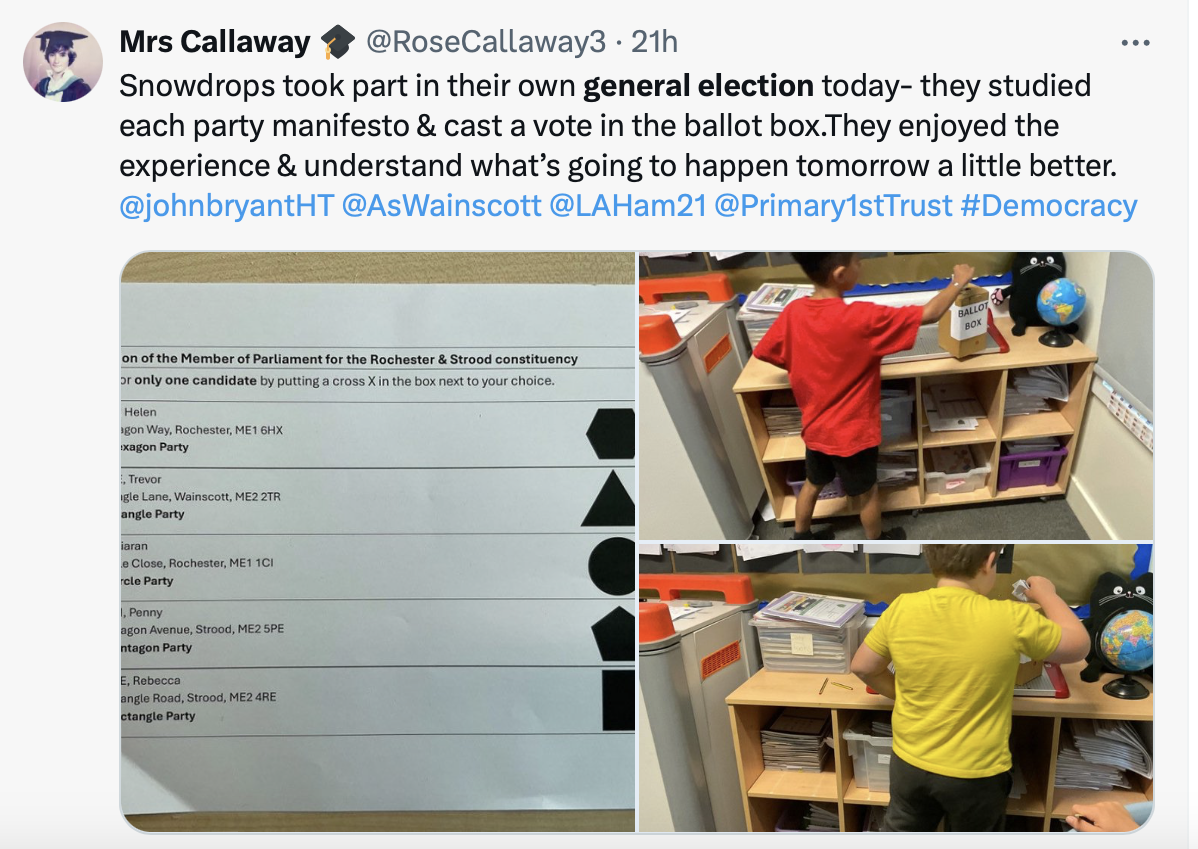Open the @RoseCallaway3 handle
The height and width of the screenshot is (849, 1198).
pyautogui.click(x=486, y=42)
